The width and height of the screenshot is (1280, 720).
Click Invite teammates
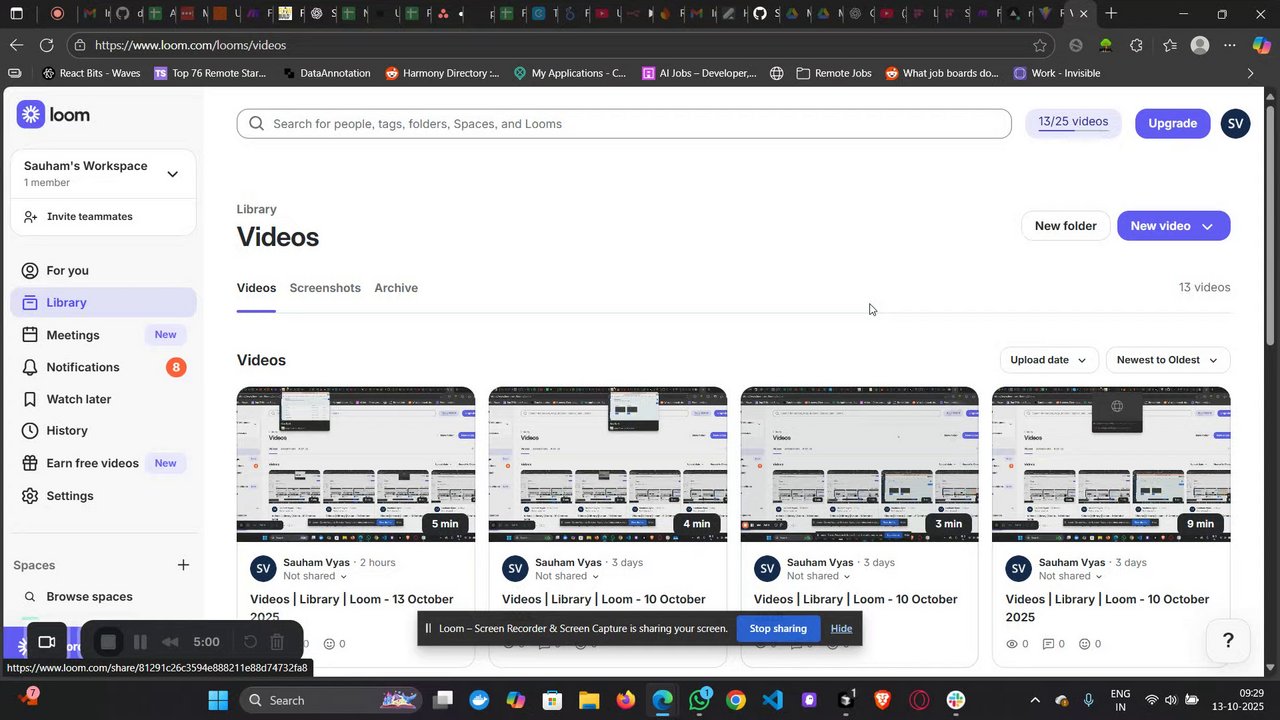pos(89,216)
